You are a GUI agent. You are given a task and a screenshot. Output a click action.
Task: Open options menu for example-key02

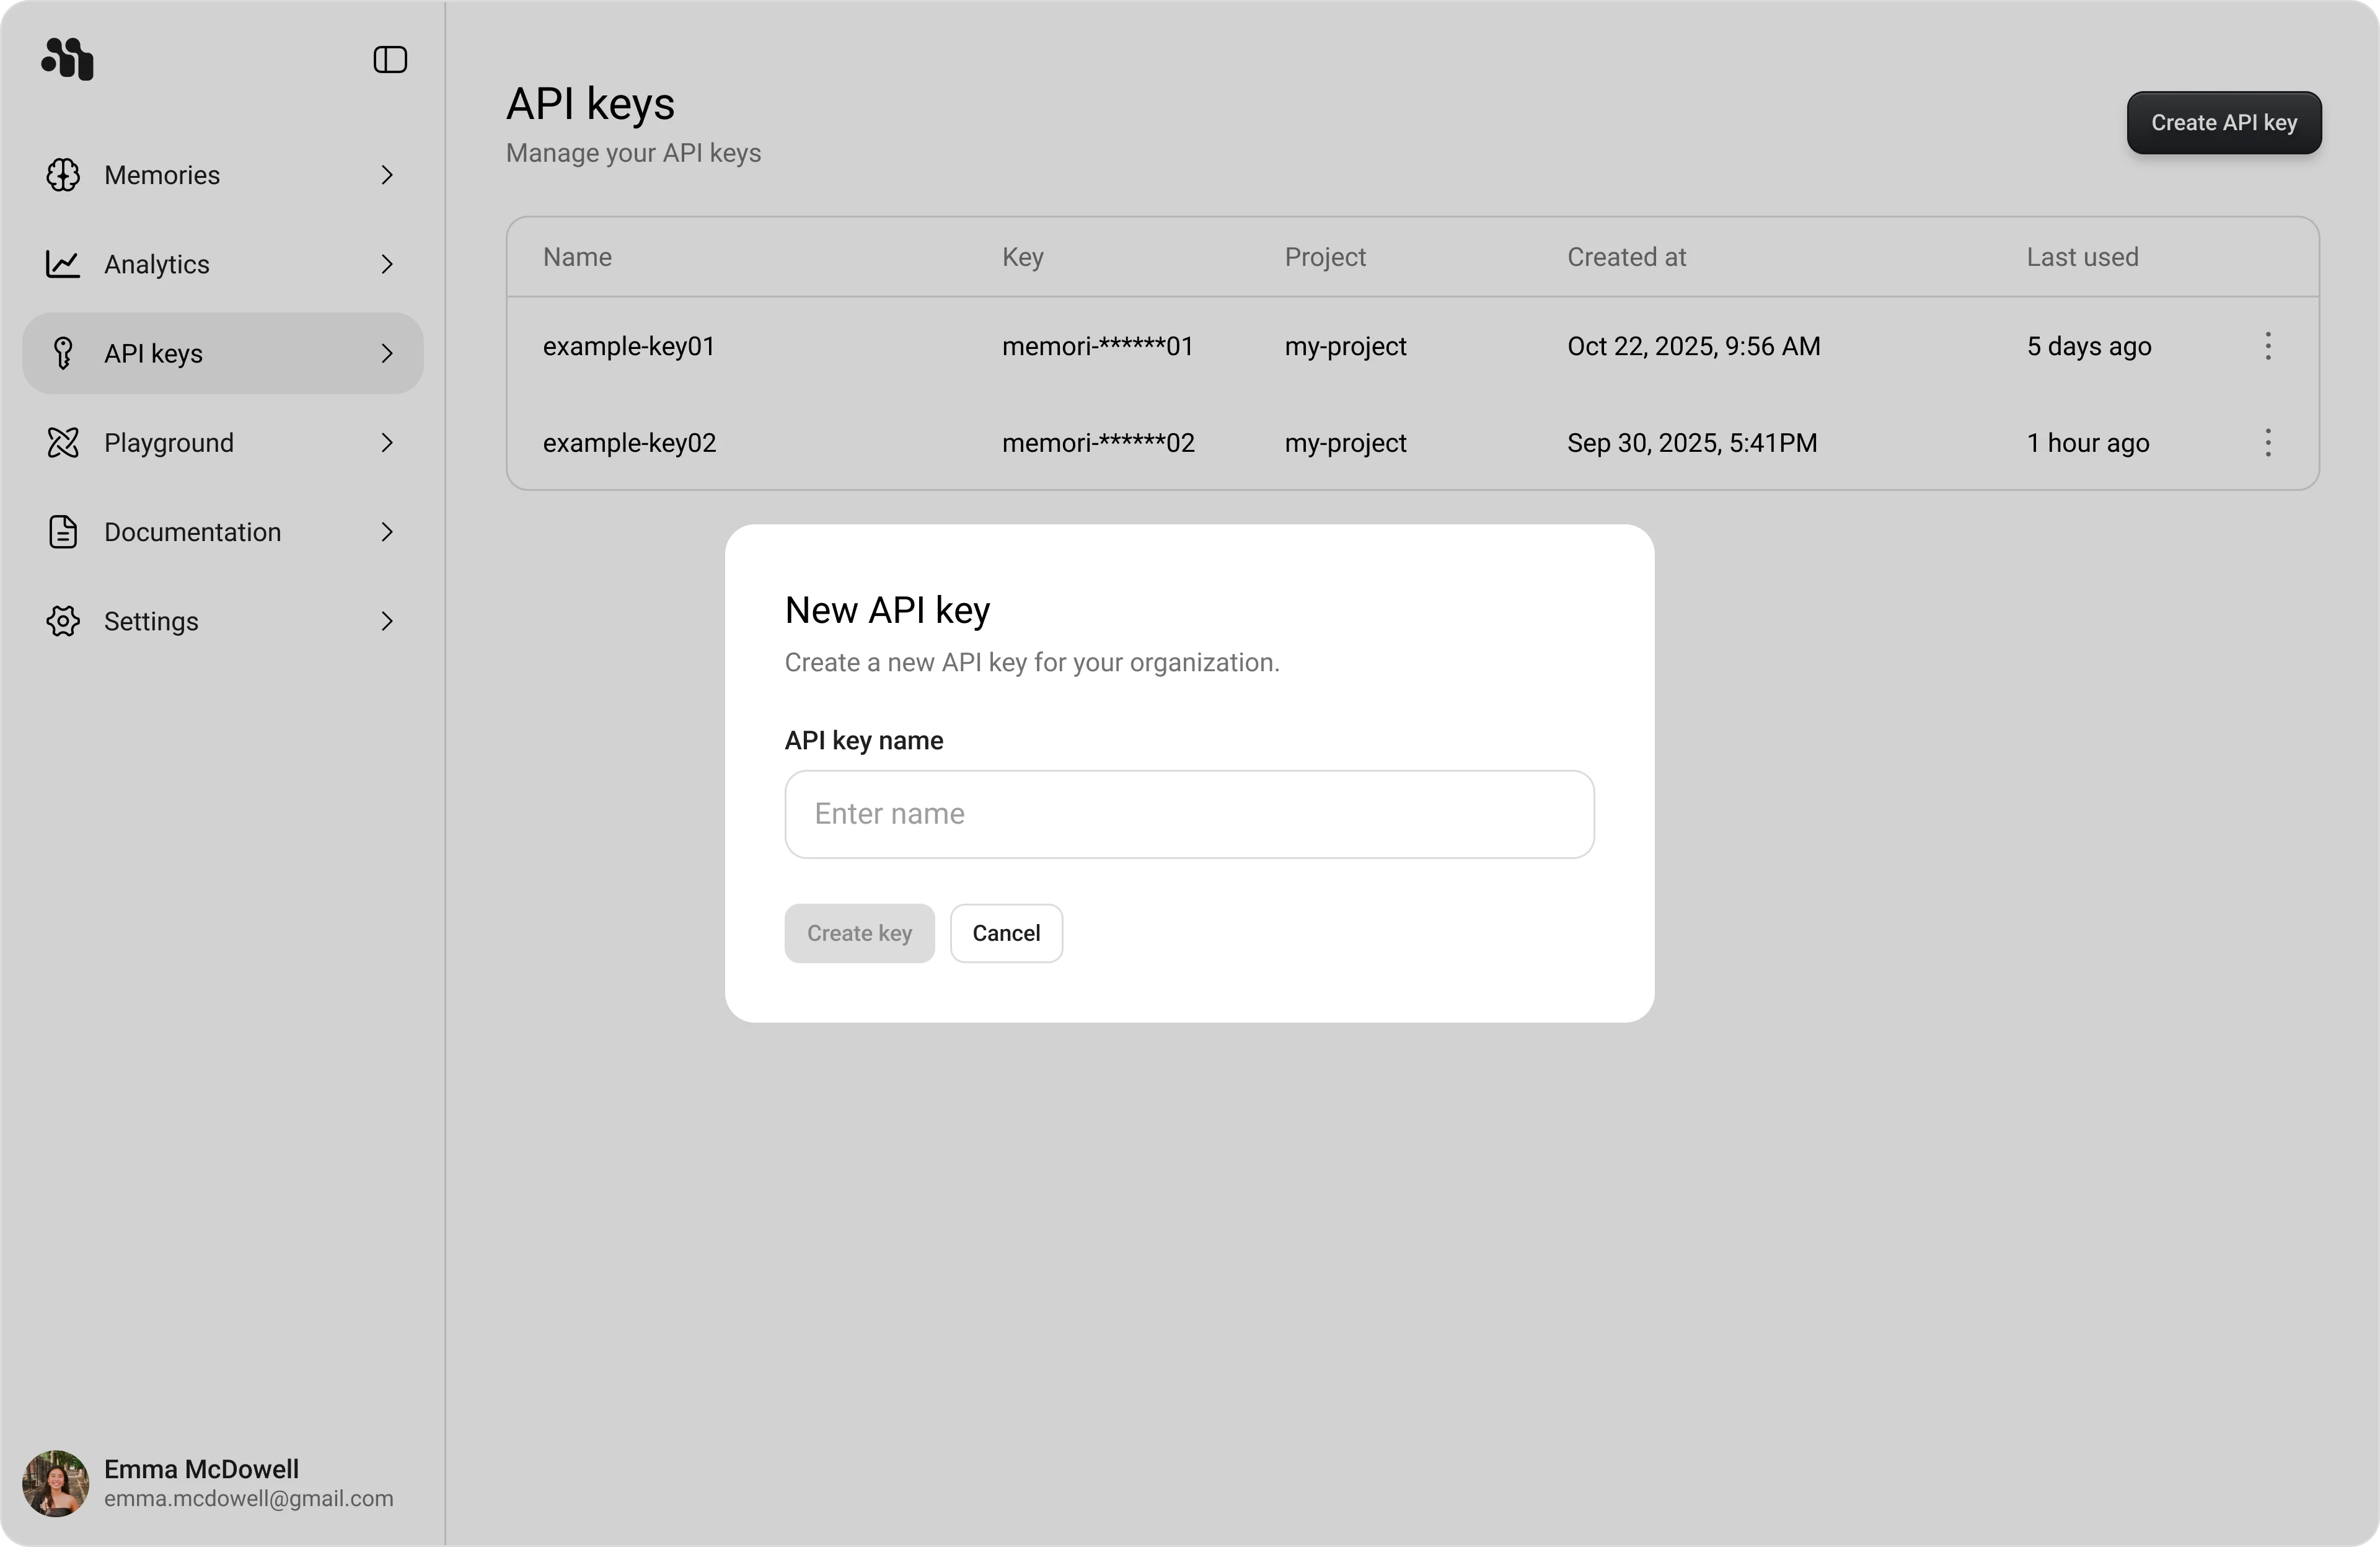pyautogui.click(x=2268, y=443)
